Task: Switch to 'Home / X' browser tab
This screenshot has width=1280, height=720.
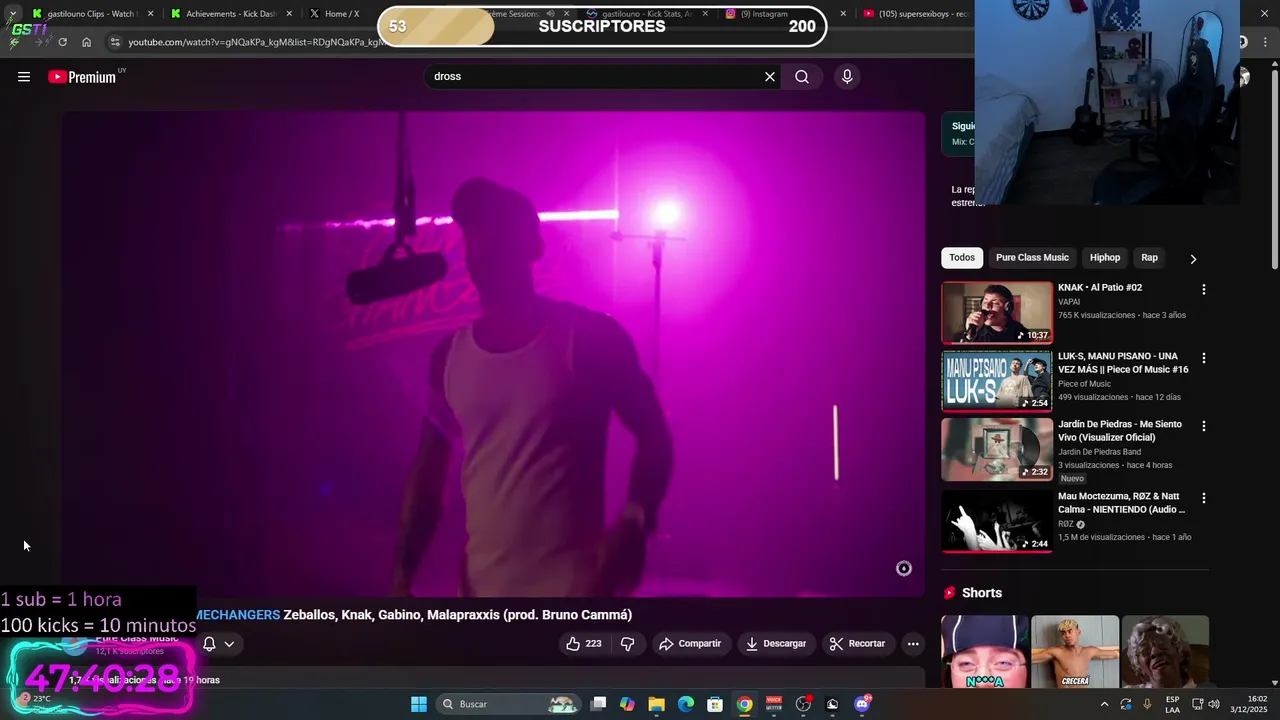Action: [341, 14]
